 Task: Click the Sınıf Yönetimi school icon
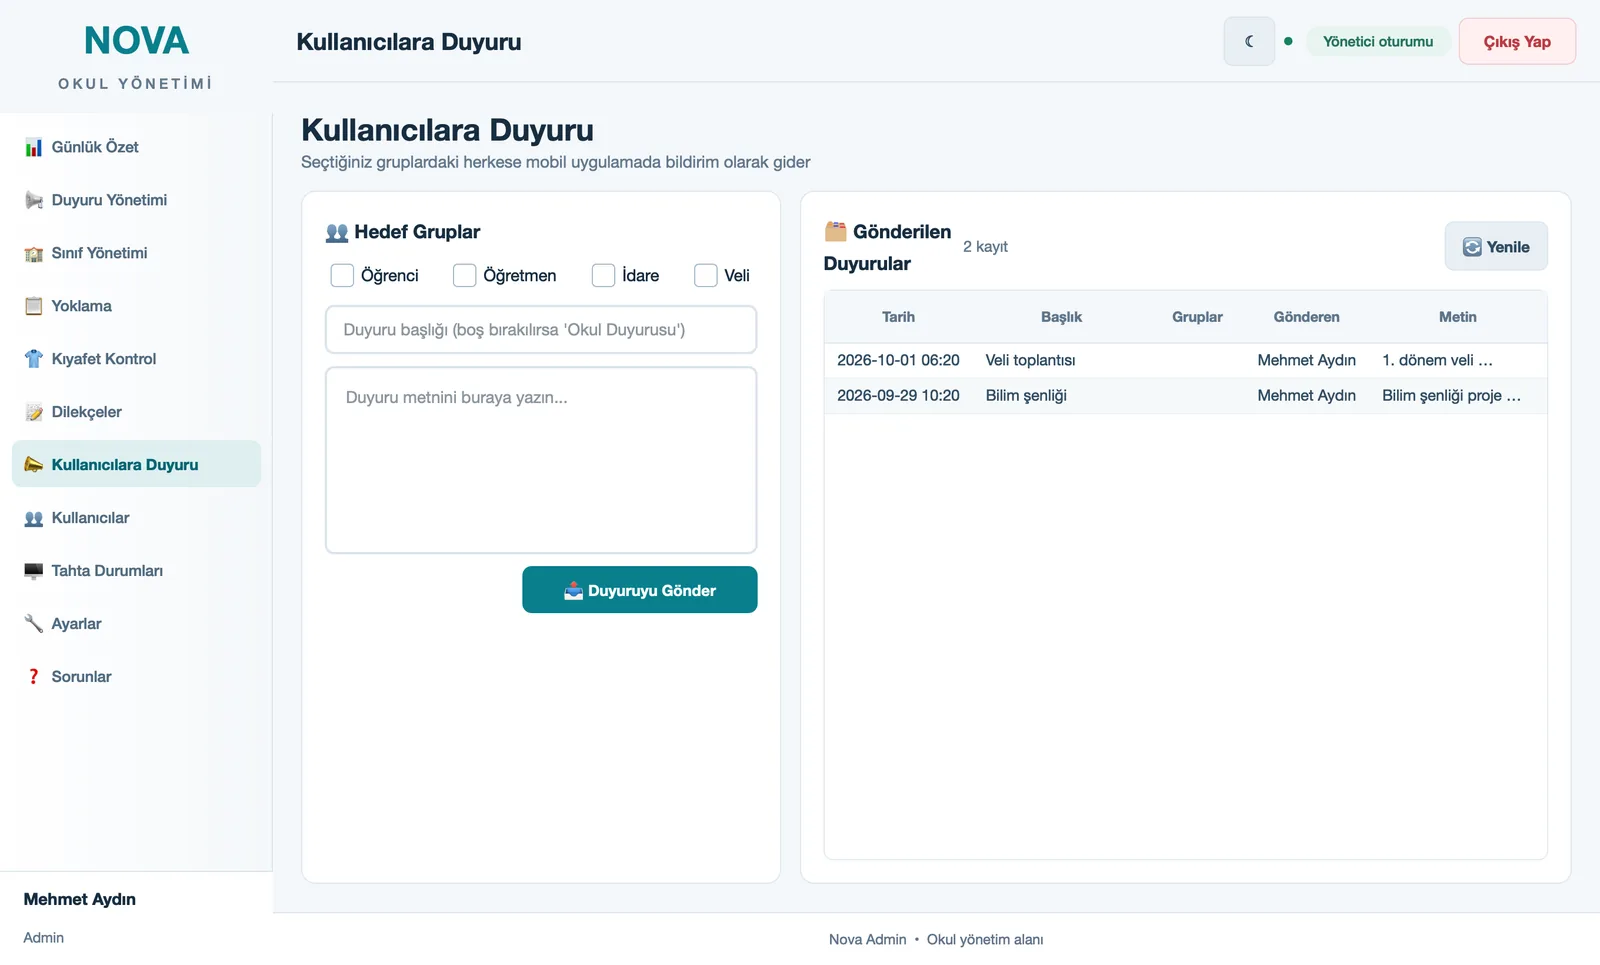34,253
